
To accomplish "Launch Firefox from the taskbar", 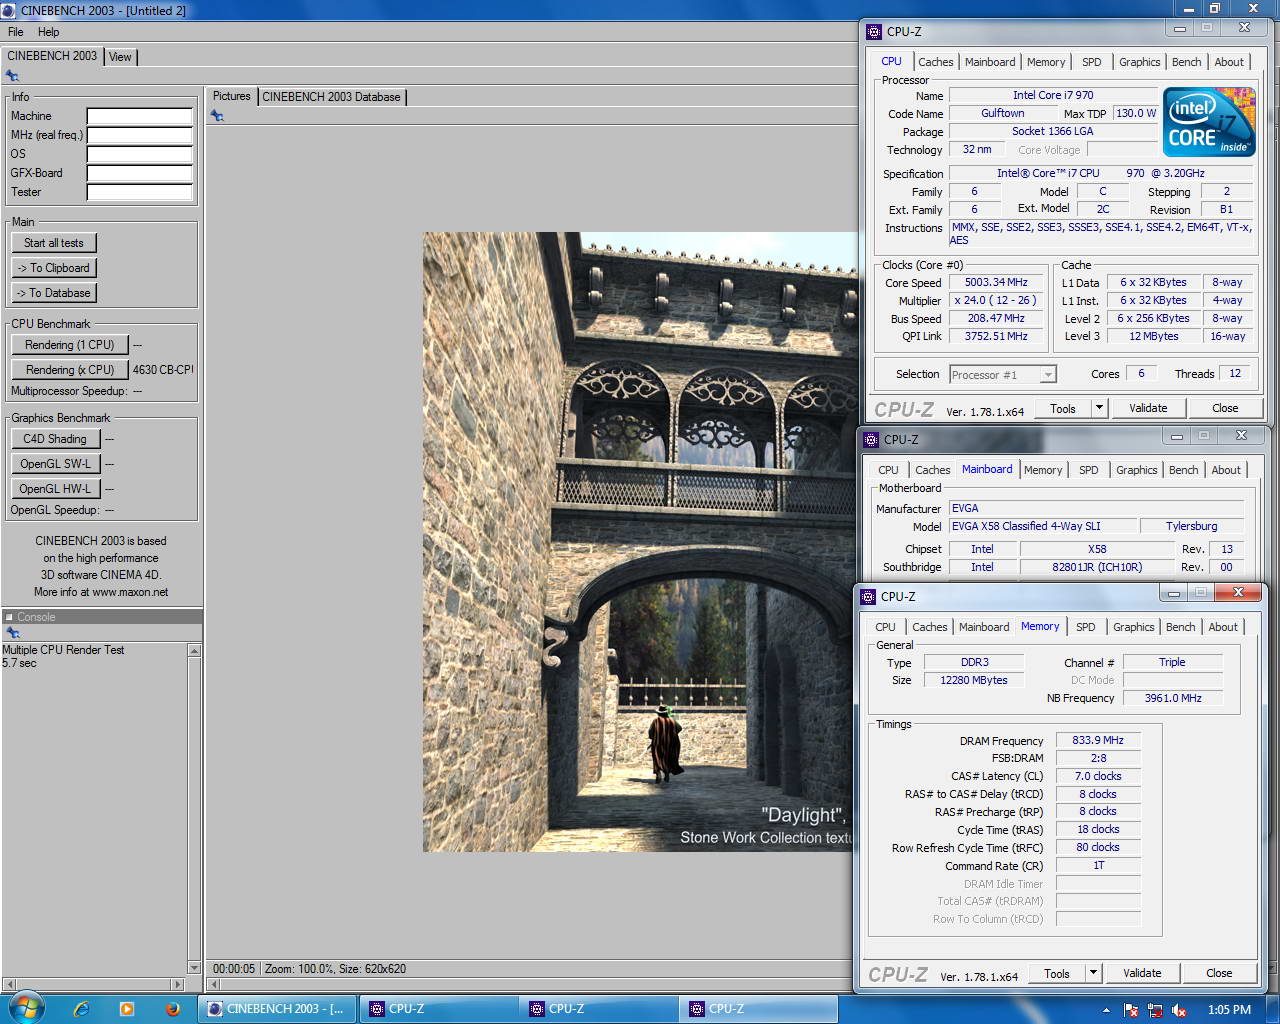I will point(172,1009).
